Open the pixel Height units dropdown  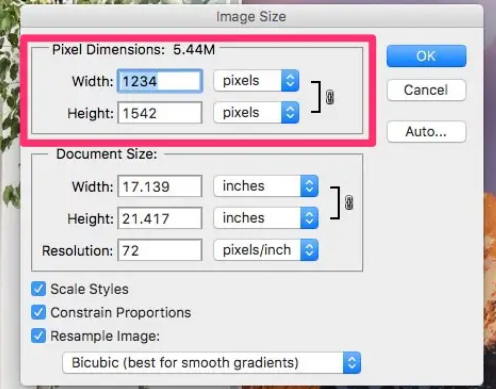256,113
